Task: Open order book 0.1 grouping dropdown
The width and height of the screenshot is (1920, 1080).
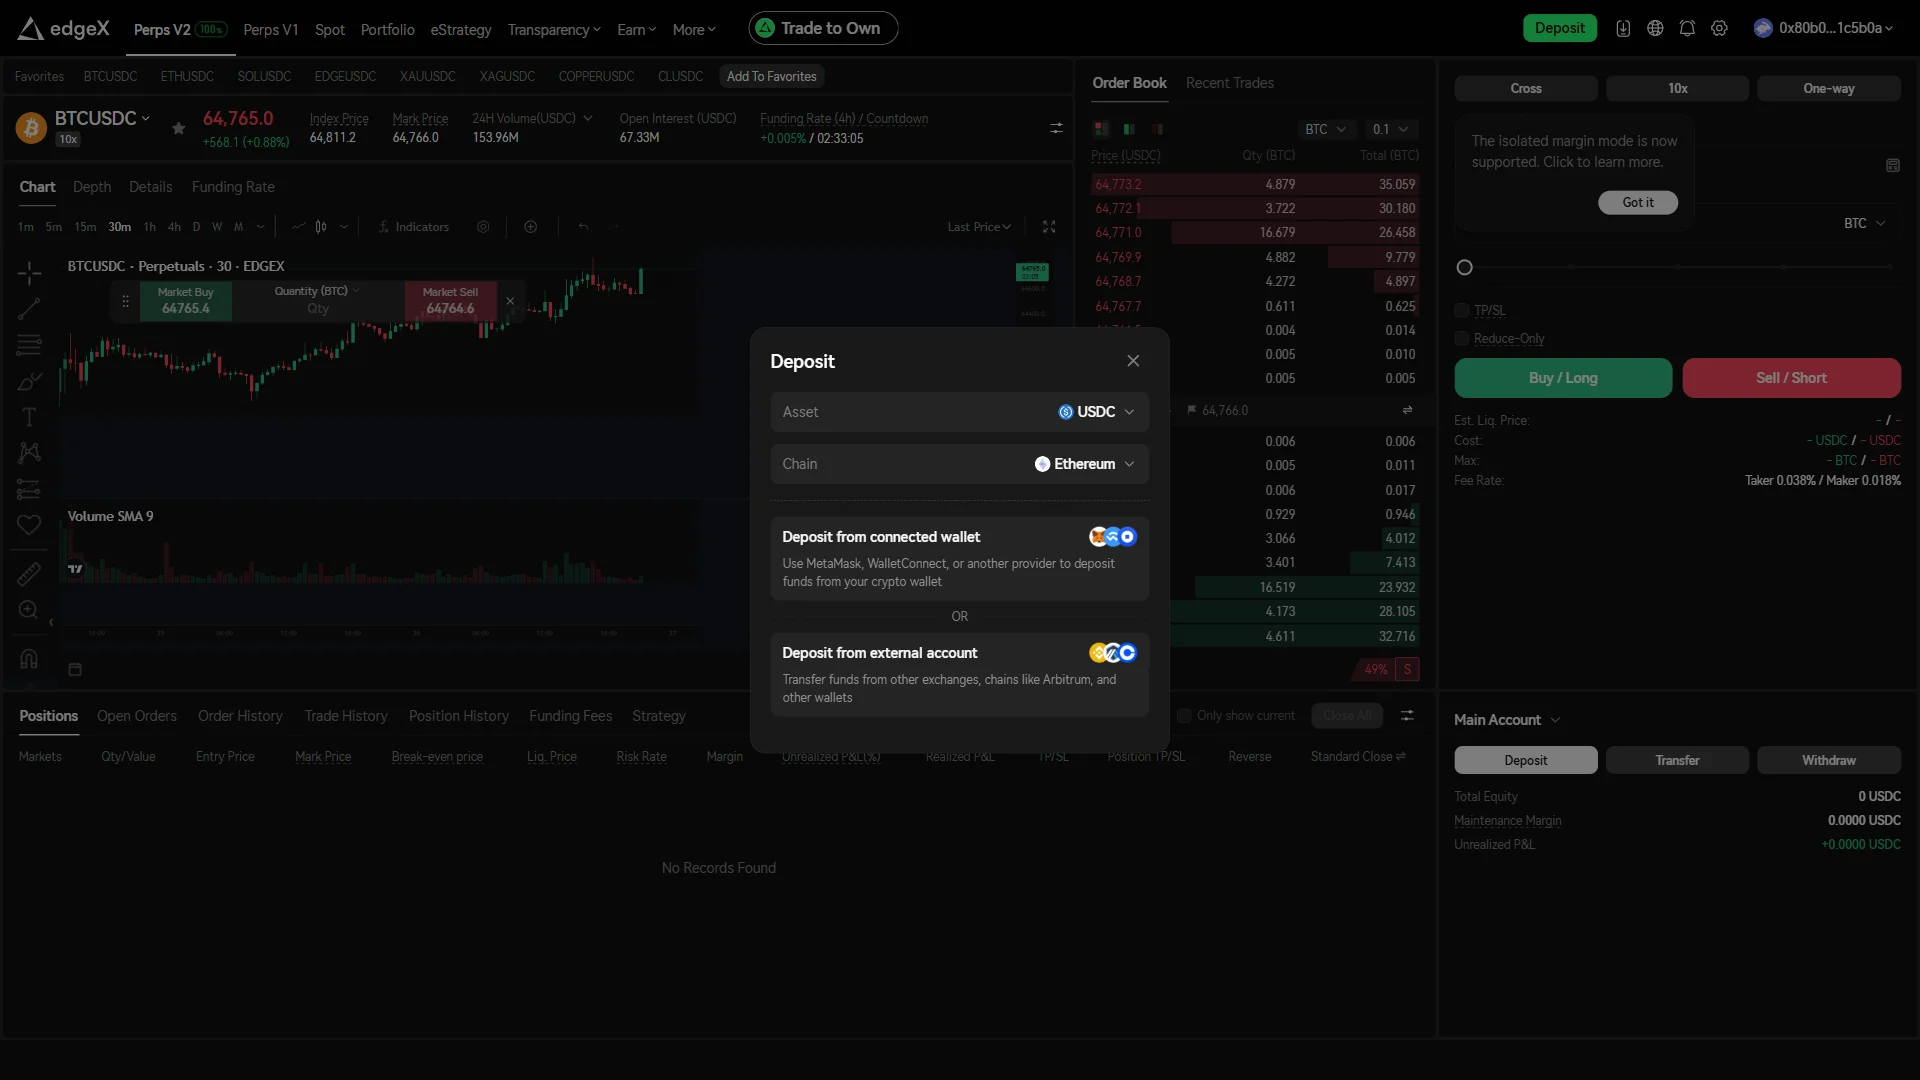Action: coord(1390,129)
